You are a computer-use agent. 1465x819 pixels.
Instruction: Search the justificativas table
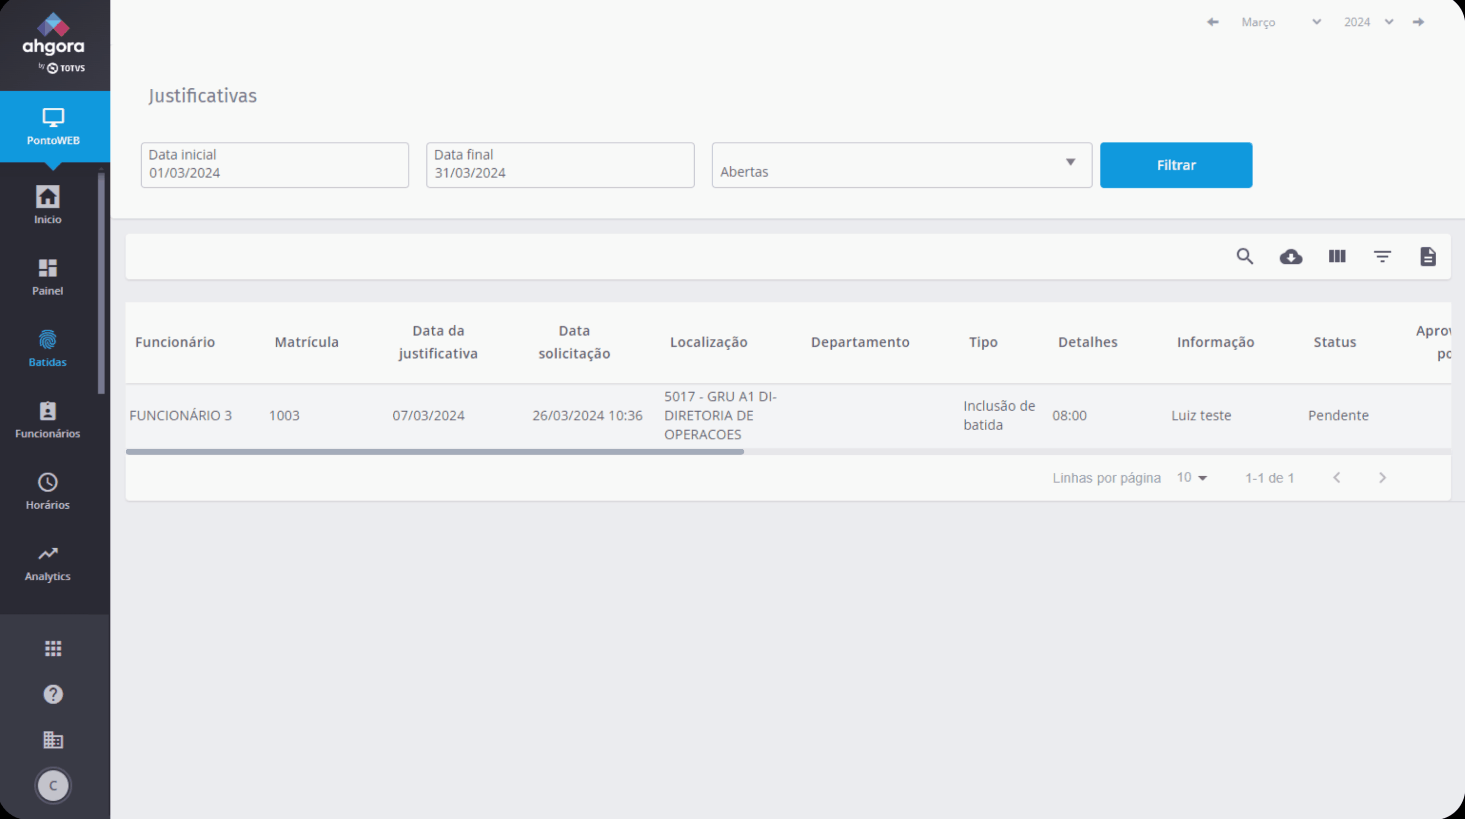1245,257
